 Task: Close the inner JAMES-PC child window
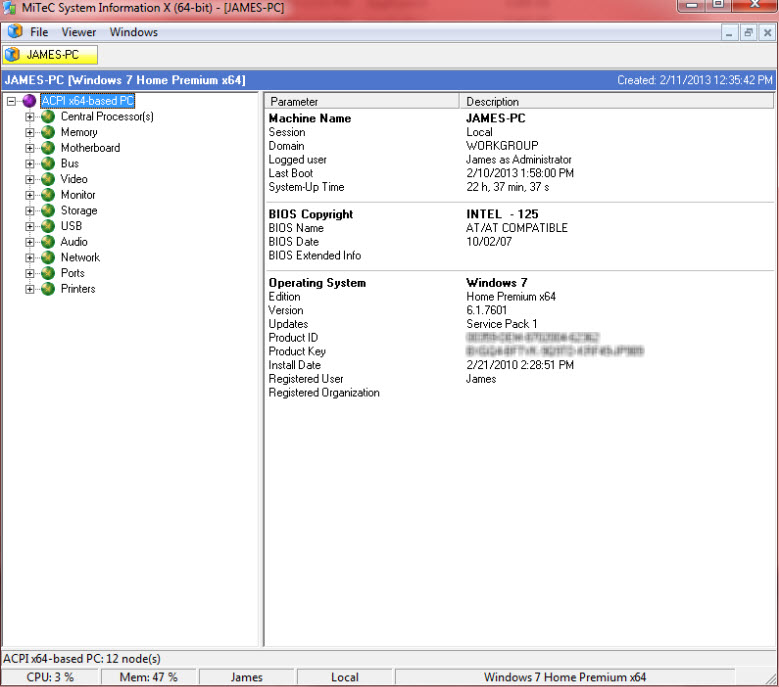pos(767,33)
